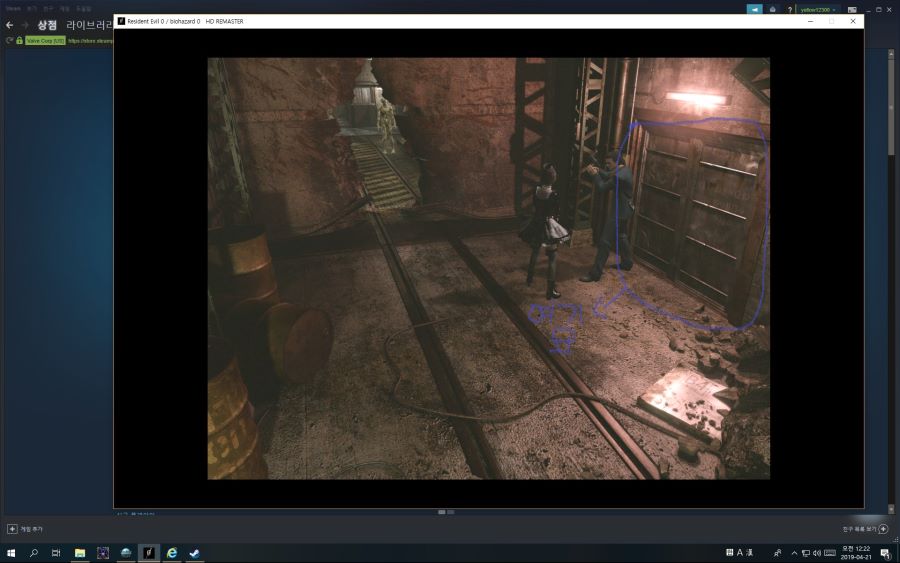Switch Steam to Big Picture mode
This screenshot has width=900, height=563.
(x=852, y=9)
